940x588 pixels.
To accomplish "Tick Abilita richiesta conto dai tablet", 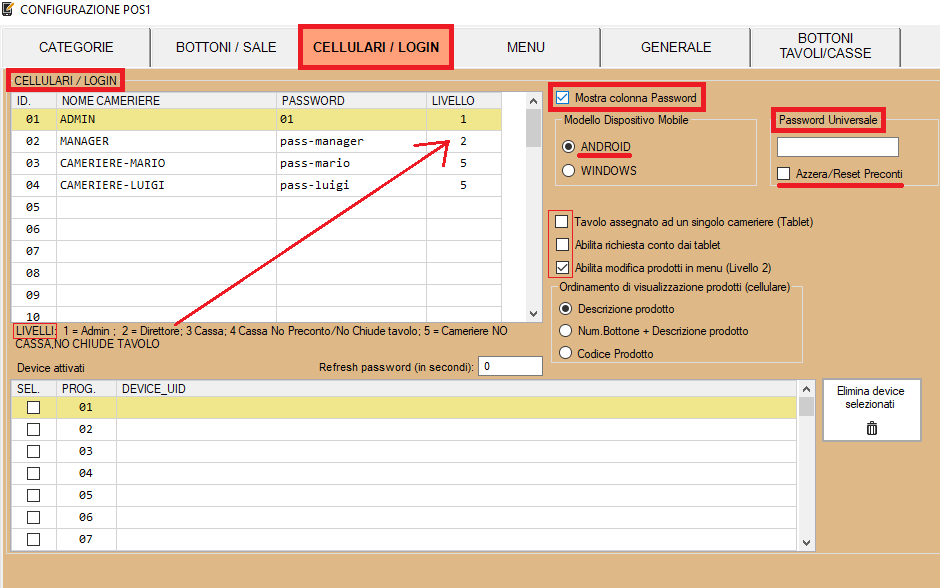I will coord(562,245).
